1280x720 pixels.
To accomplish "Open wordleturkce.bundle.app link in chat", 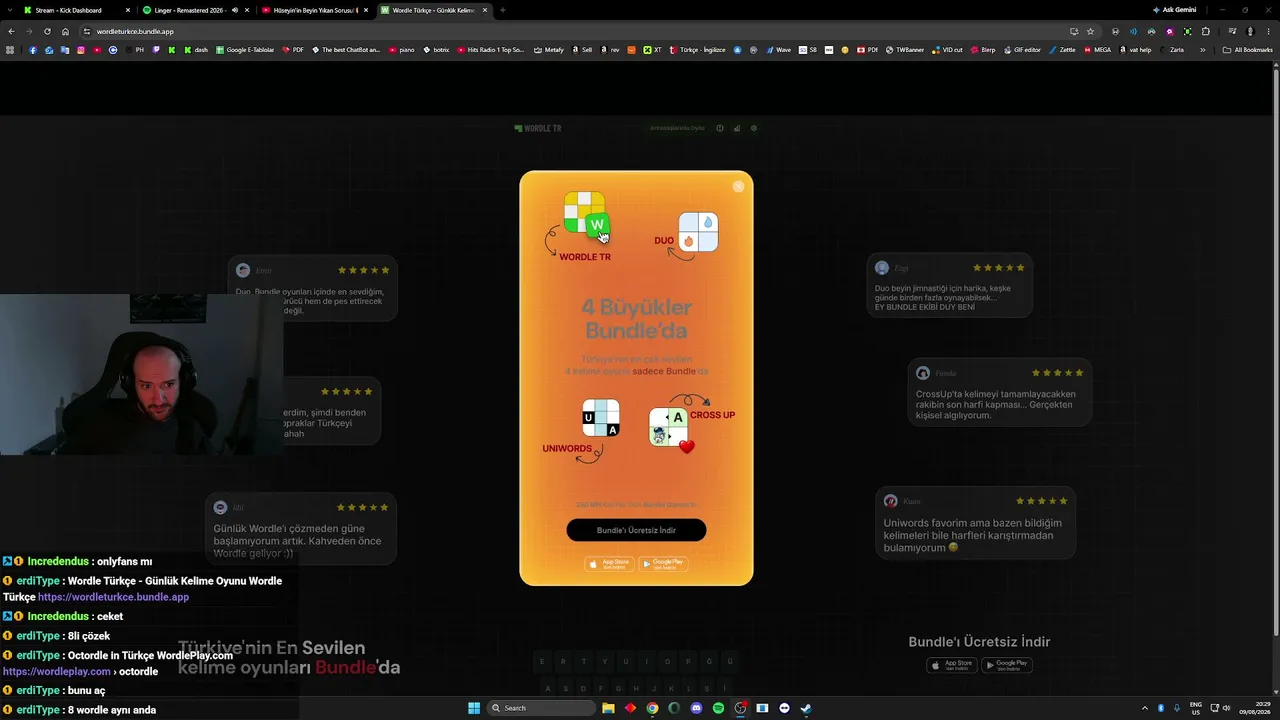I will (x=113, y=597).
